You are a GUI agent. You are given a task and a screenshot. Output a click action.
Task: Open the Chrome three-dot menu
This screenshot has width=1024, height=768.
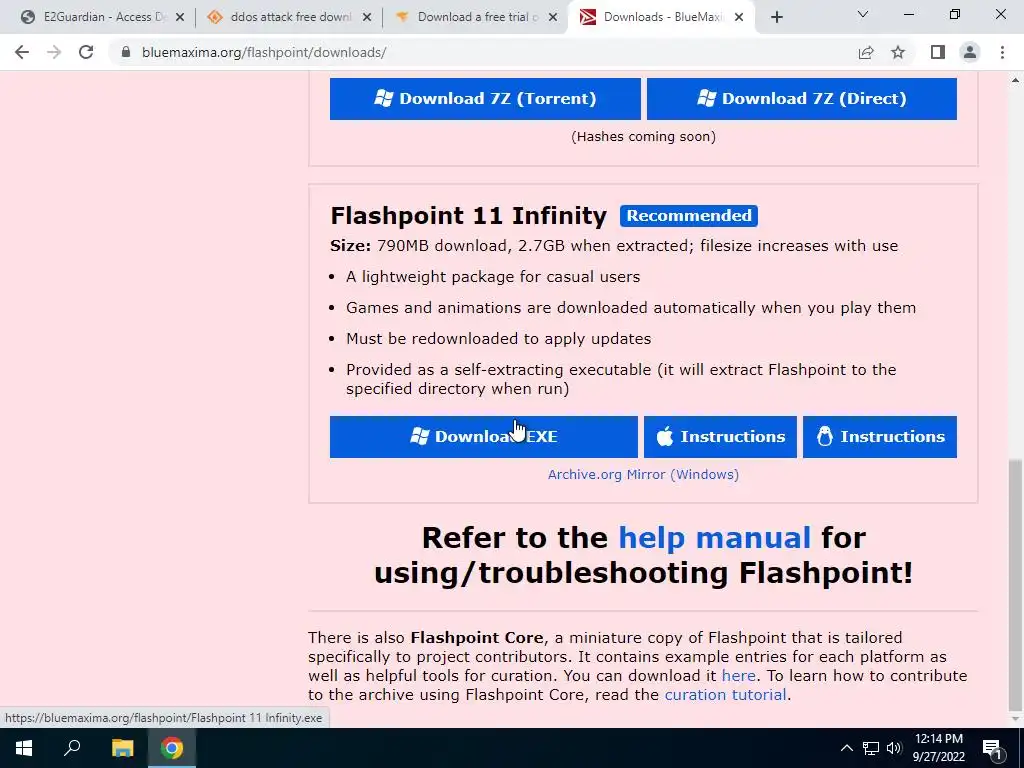pyautogui.click(x=1002, y=52)
